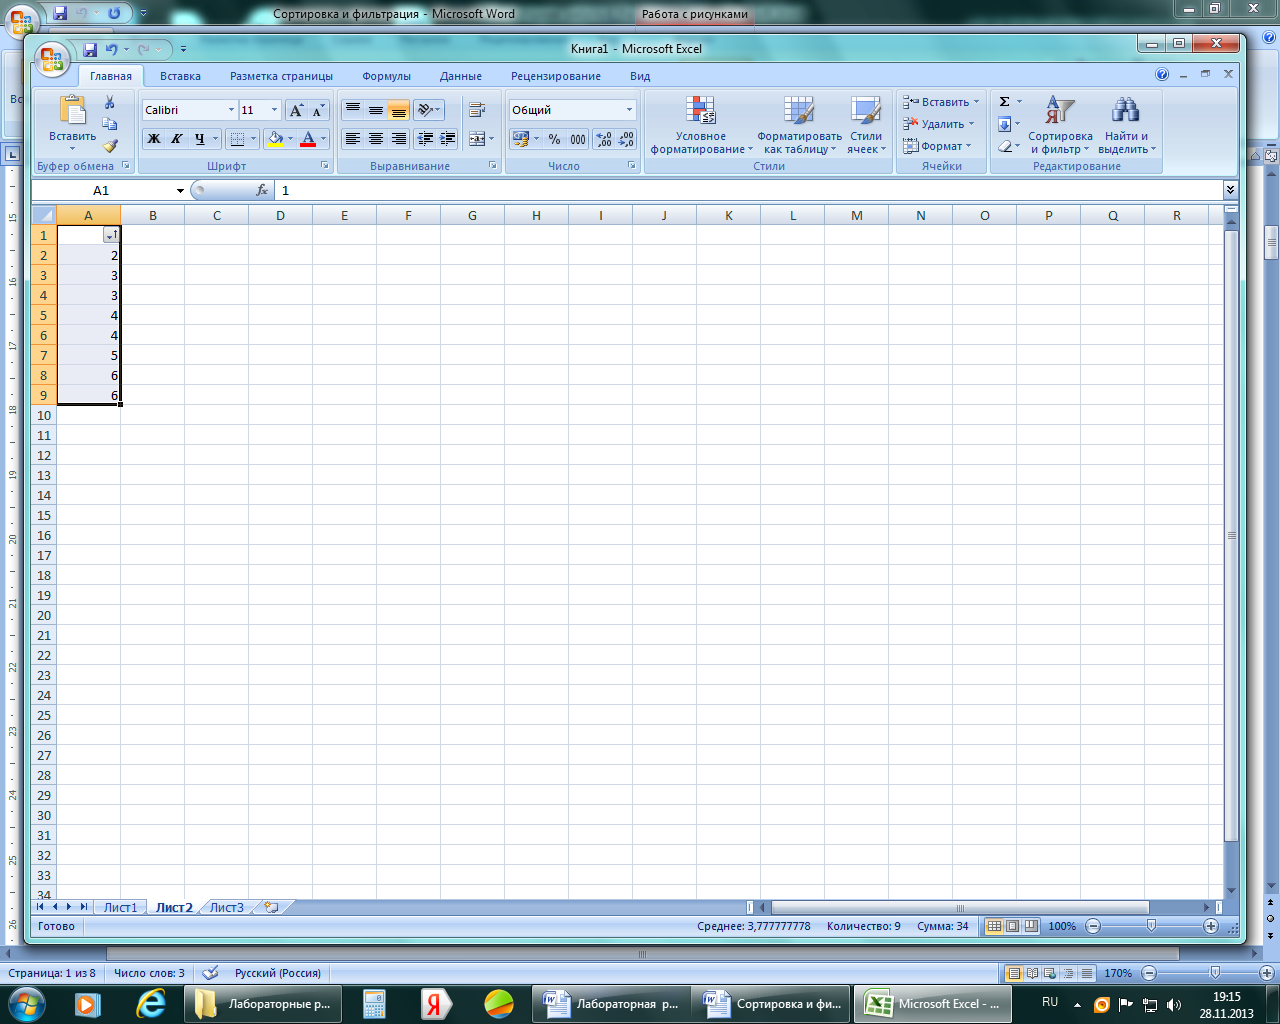This screenshot has height=1024, width=1280.
Task: Click the borders icon
Action: [x=237, y=139]
